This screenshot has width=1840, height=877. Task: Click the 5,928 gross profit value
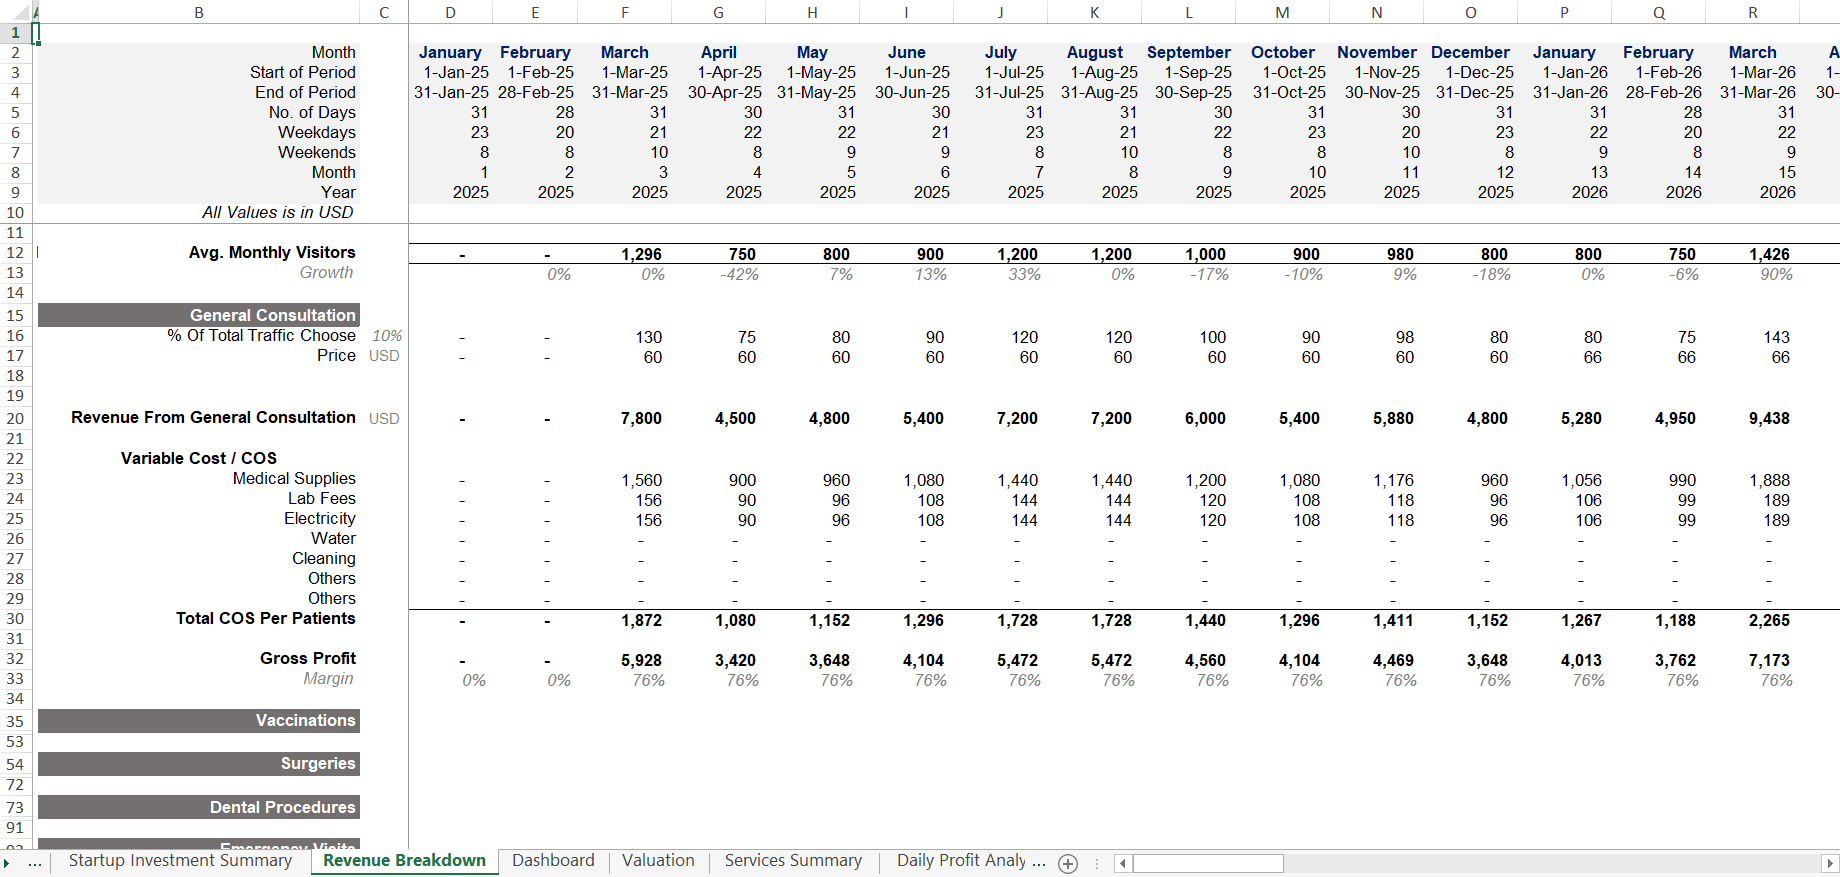(x=641, y=661)
